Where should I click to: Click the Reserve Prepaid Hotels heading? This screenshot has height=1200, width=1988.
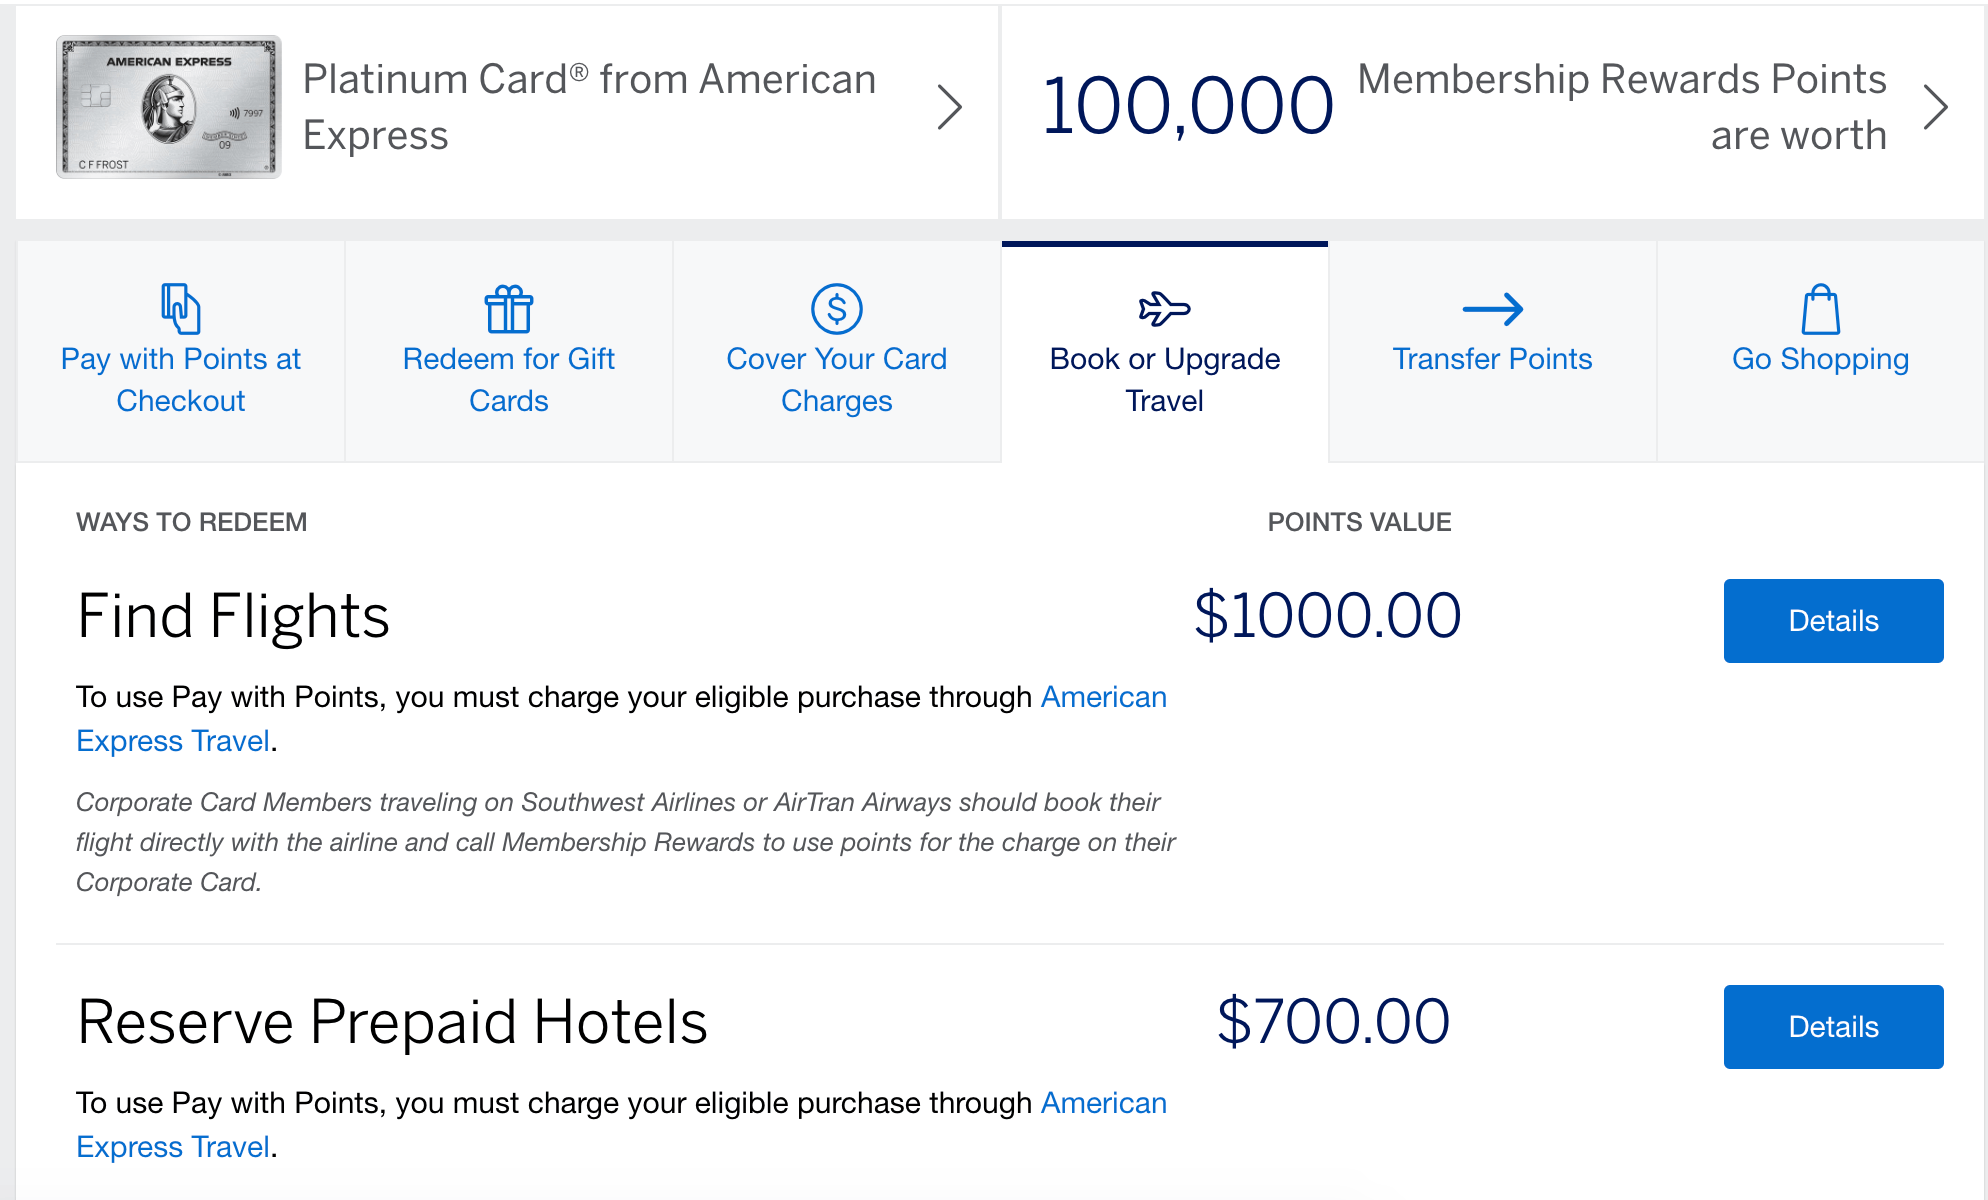click(392, 1022)
